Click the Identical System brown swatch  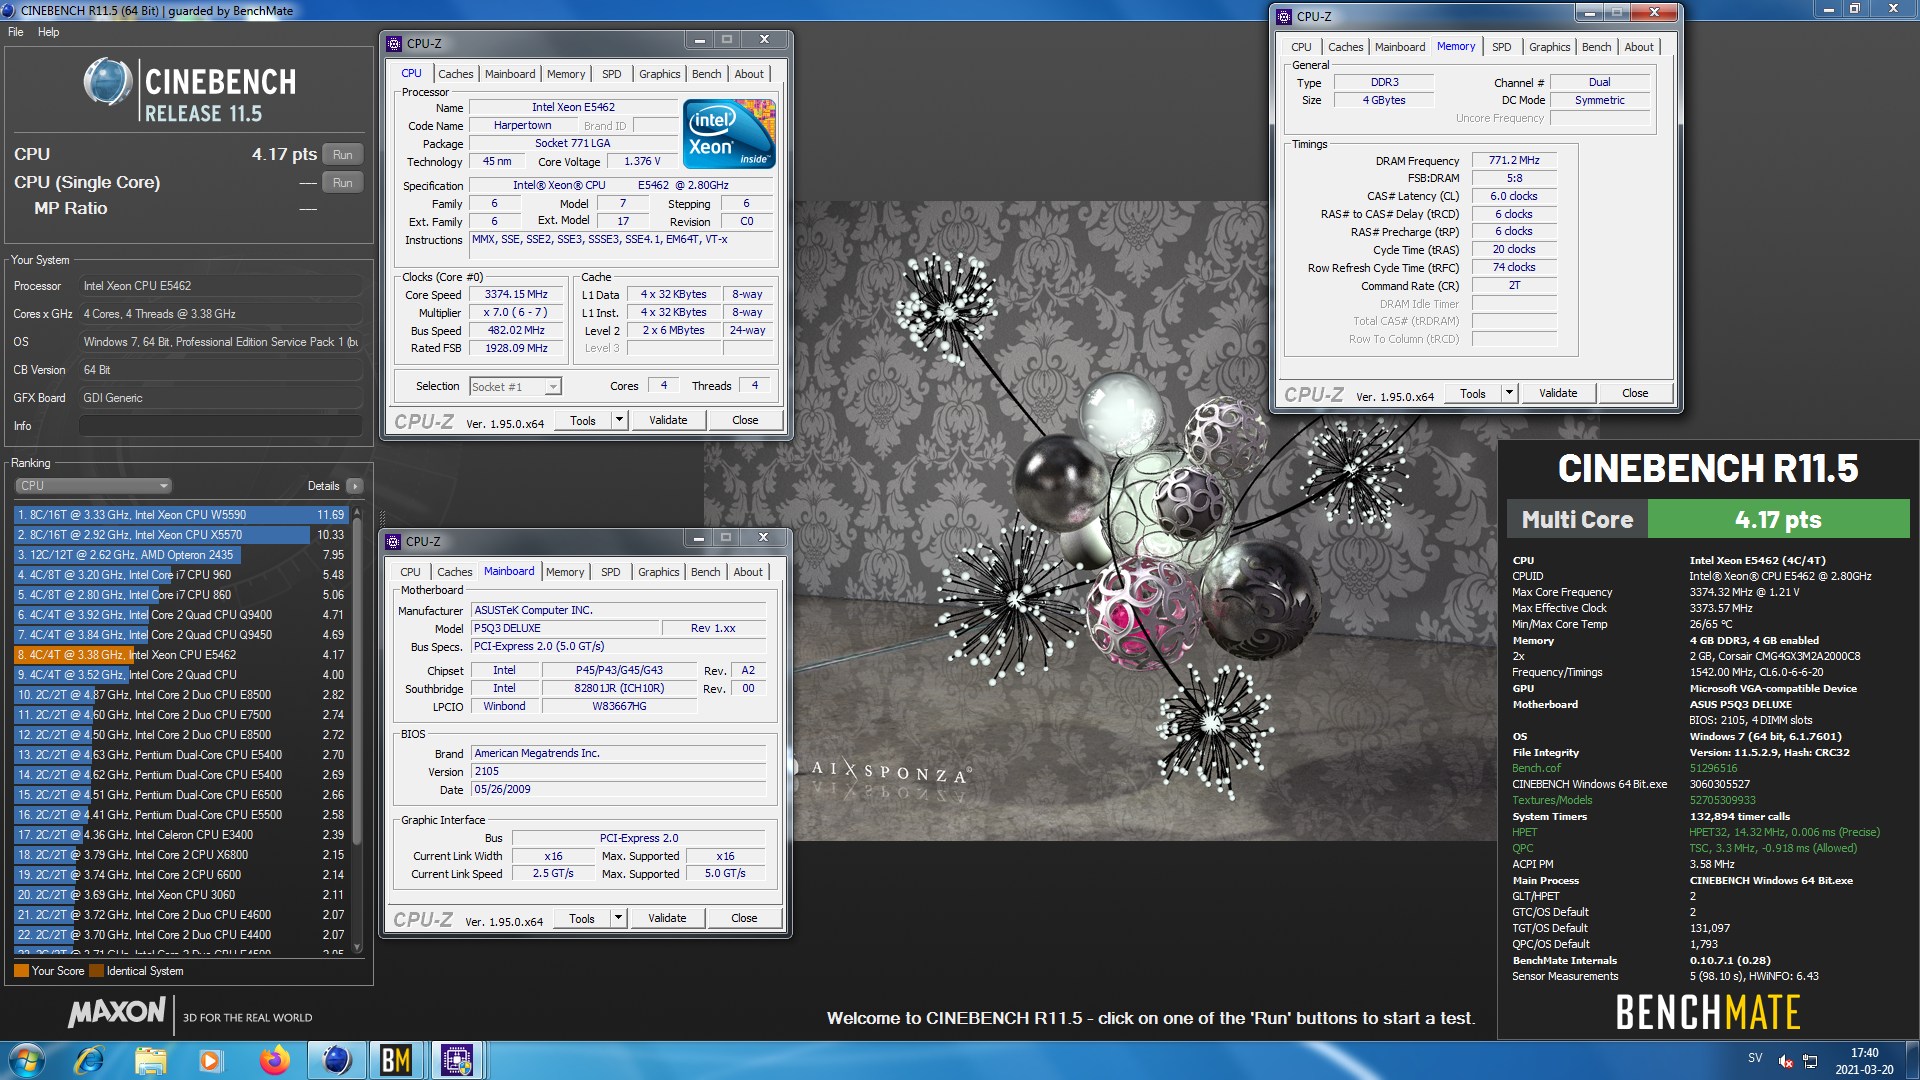[x=96, y=971]
